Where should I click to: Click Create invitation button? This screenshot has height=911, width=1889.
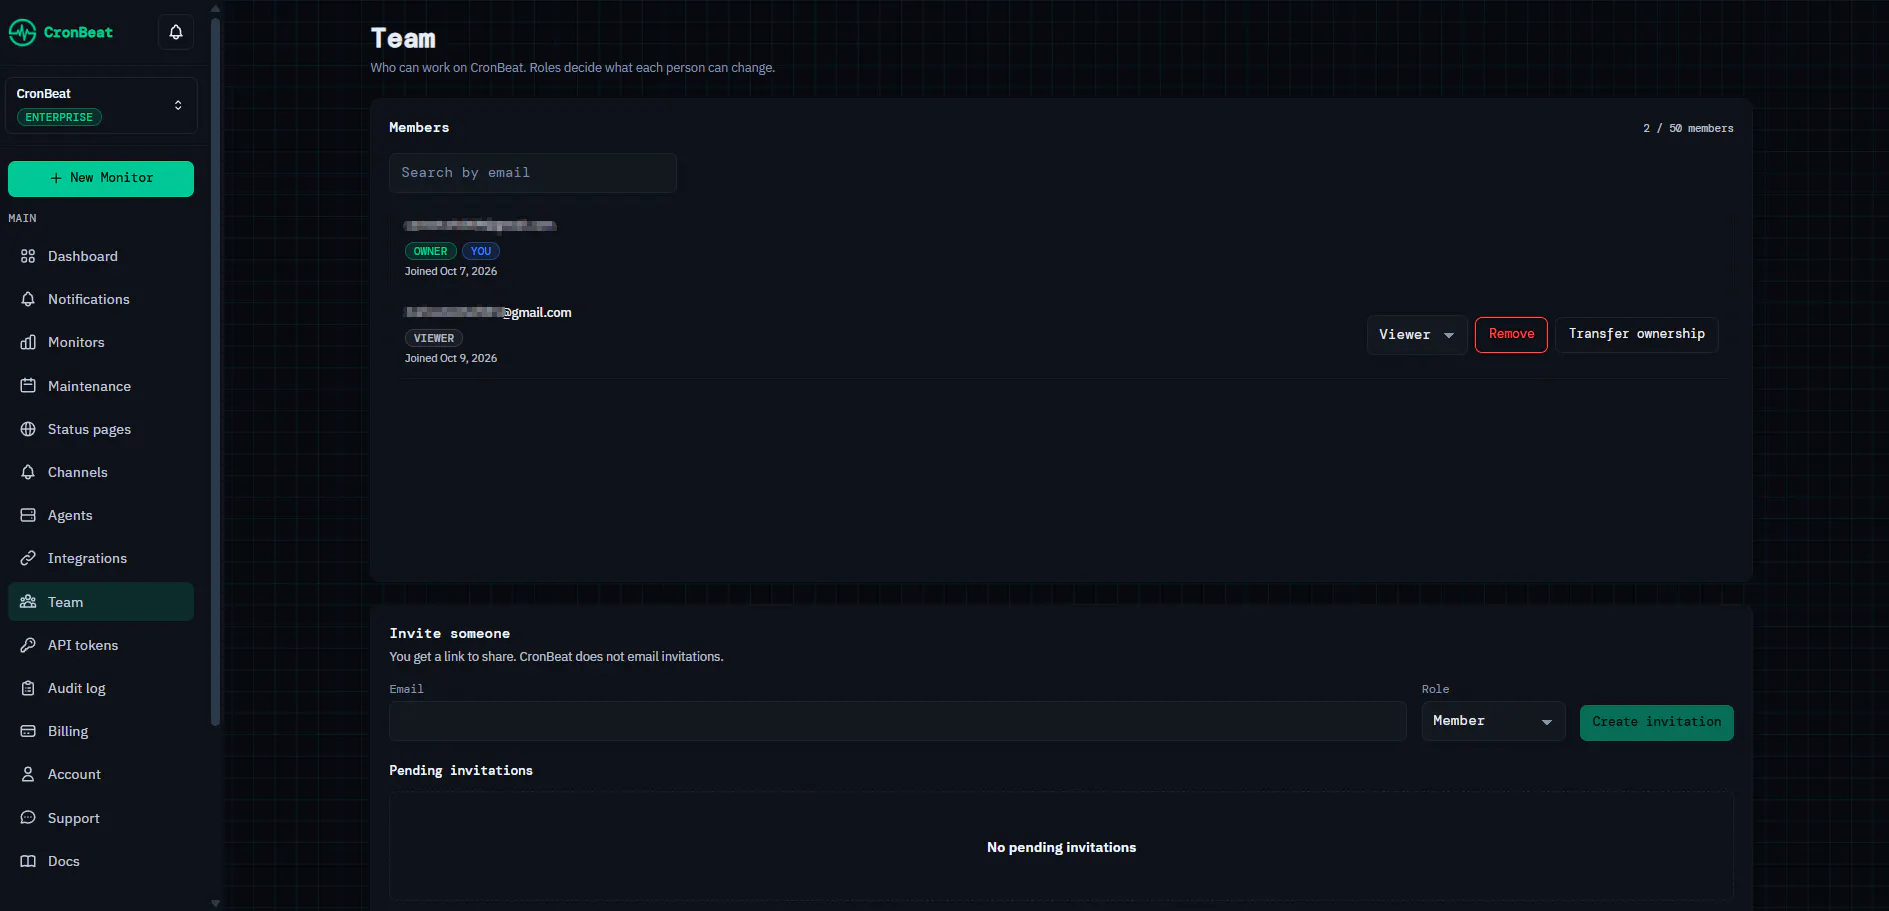click(1656, 722)
